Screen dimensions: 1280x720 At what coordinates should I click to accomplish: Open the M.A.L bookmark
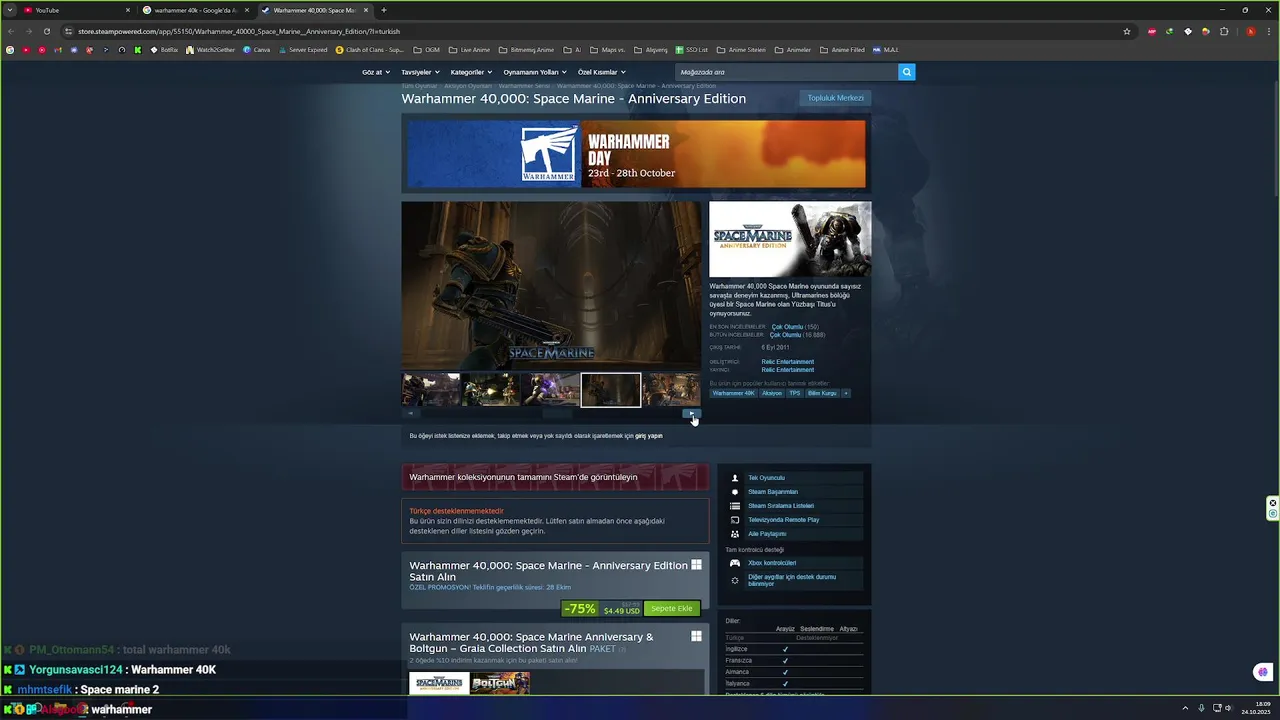coord(886,49)
